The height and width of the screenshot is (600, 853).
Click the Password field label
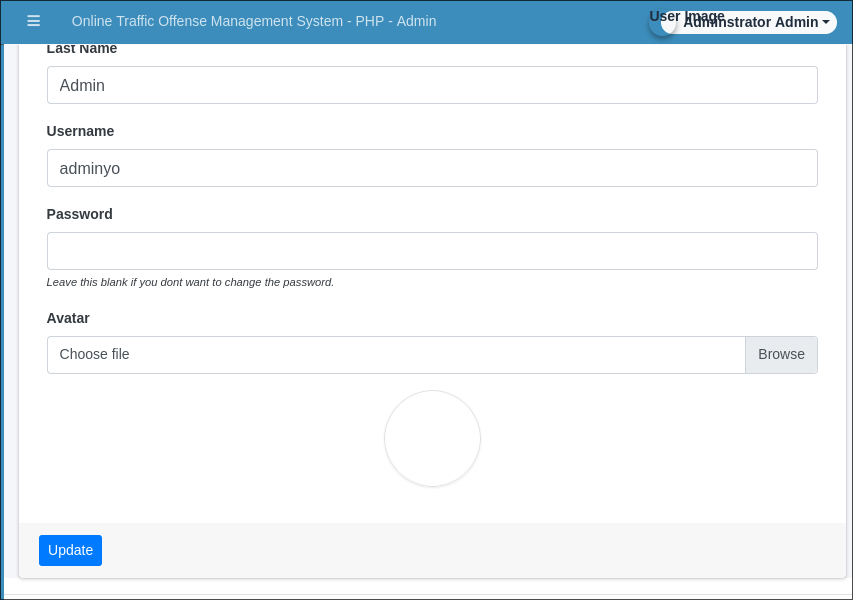click(79, 214)
